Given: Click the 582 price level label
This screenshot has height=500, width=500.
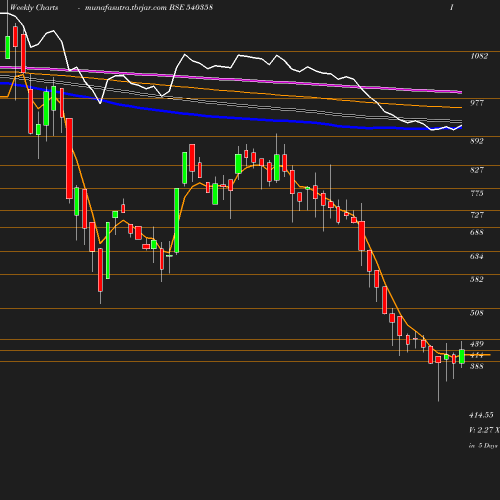Looking at the screenshot, I should (x=477, y=279).
